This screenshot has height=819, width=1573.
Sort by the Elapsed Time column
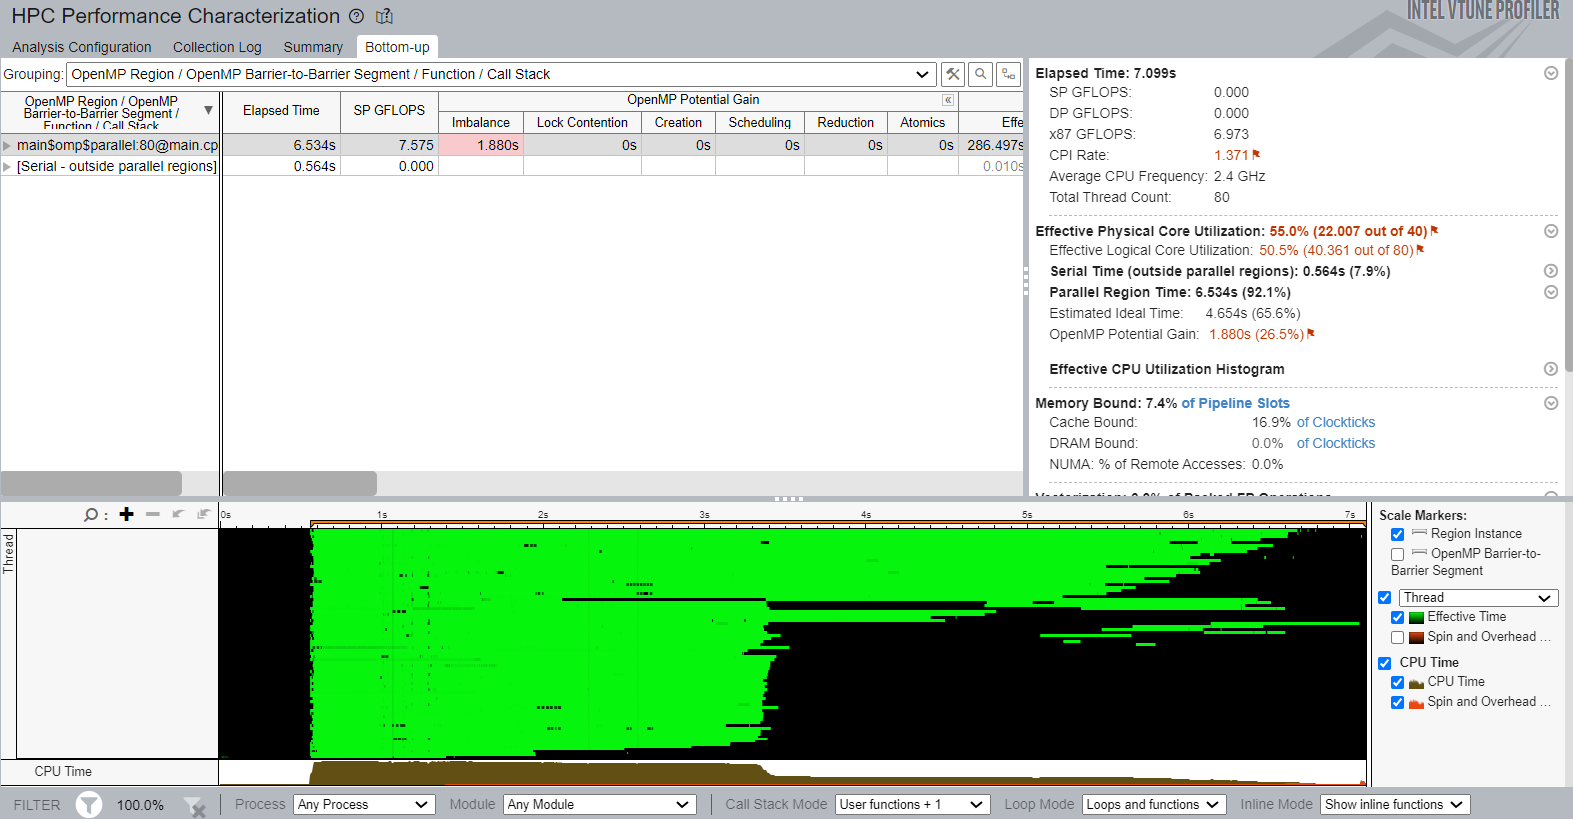point(281,111)
